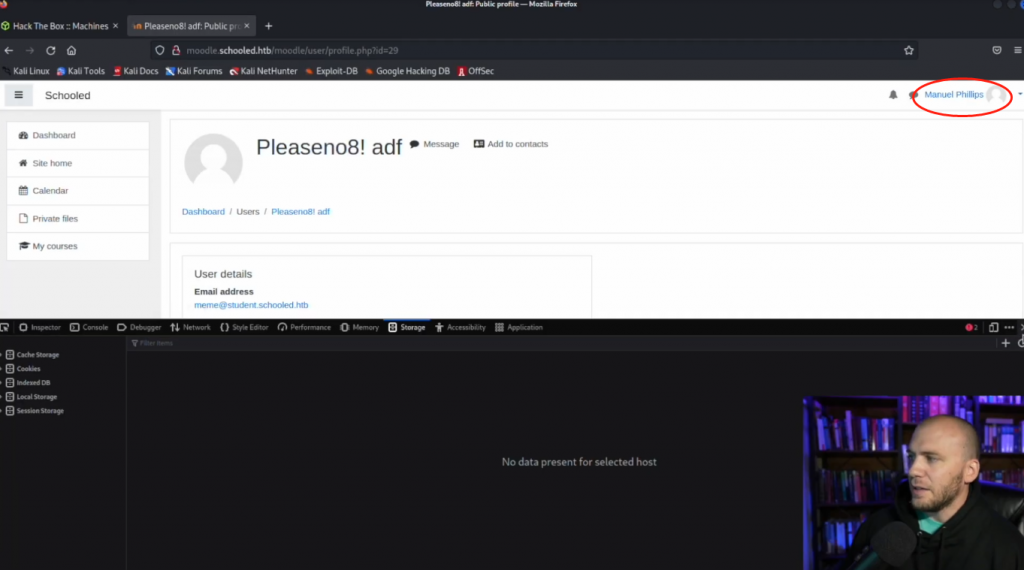The height and width of the screenshot is (570, 1024).
Task: Click the profile avatar picture
Action: pos(214,162)
